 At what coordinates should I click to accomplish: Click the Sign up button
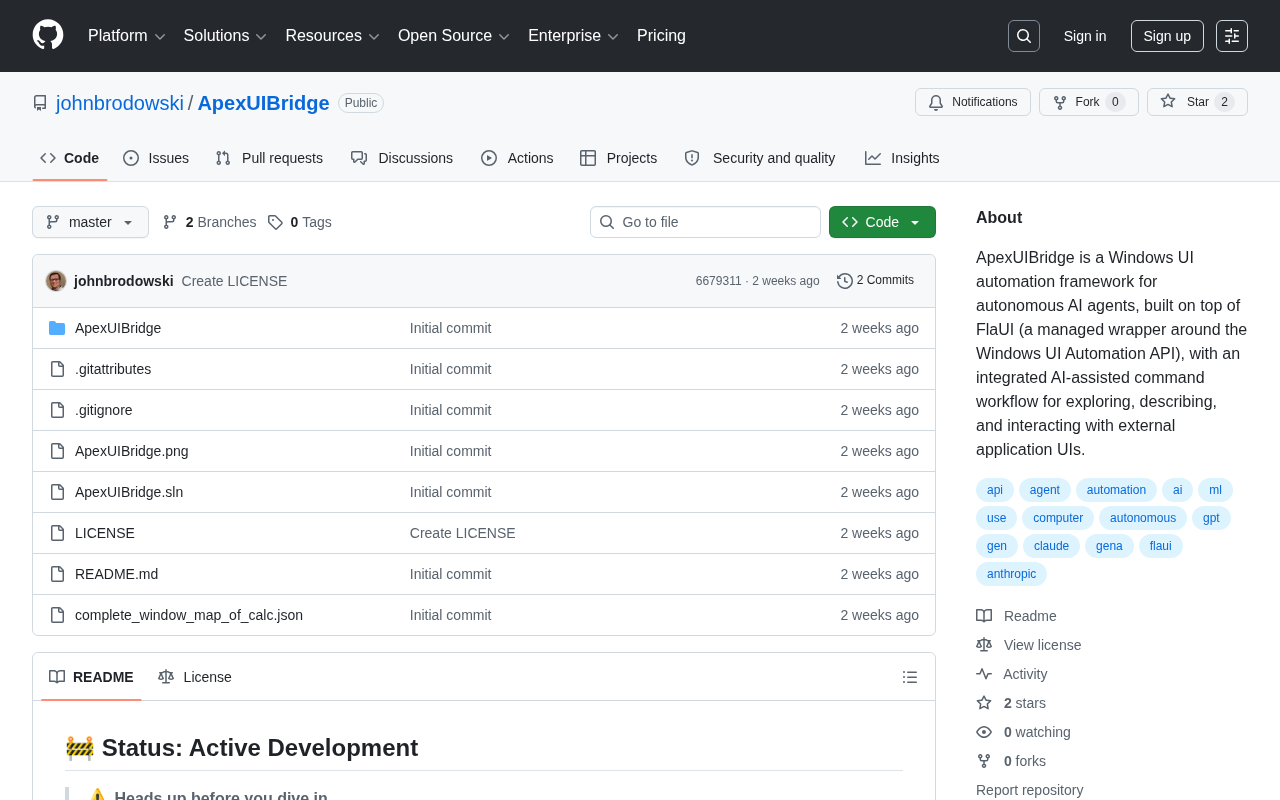click(1167, 36)
